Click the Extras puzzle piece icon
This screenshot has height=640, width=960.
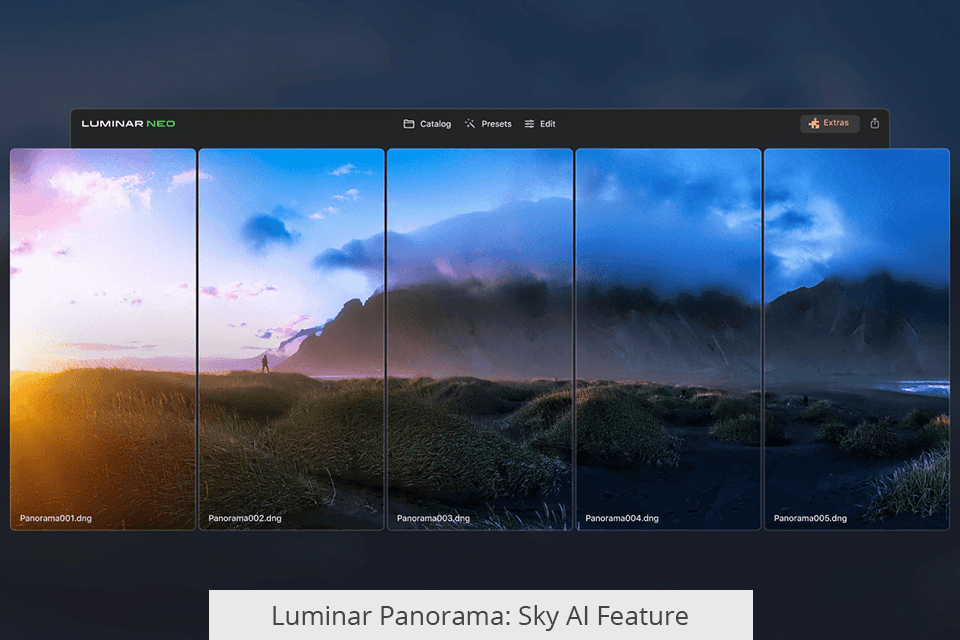tap(814, 124)
